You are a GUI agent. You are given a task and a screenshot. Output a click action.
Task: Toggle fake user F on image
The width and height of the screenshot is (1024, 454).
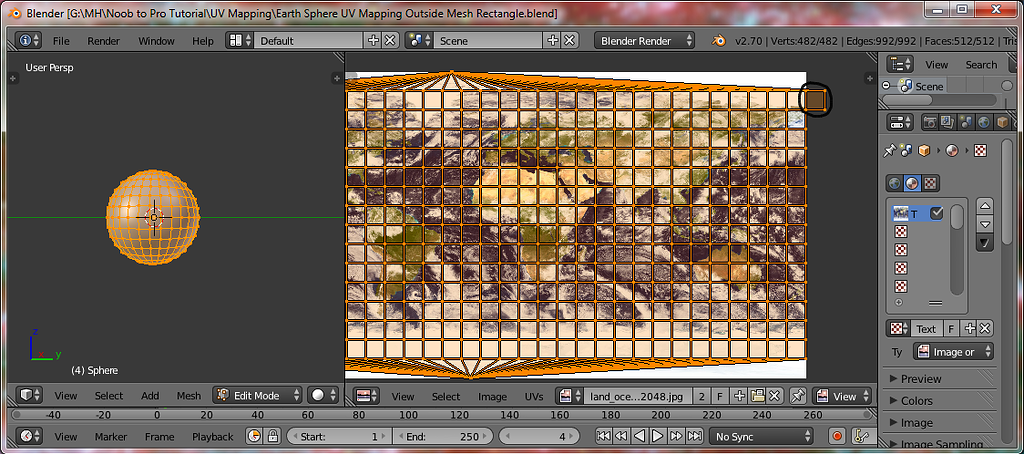[x=720, y=396]
